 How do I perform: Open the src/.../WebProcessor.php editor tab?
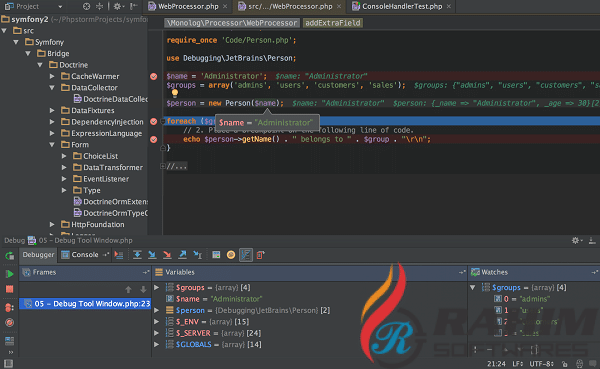(290, 7)
